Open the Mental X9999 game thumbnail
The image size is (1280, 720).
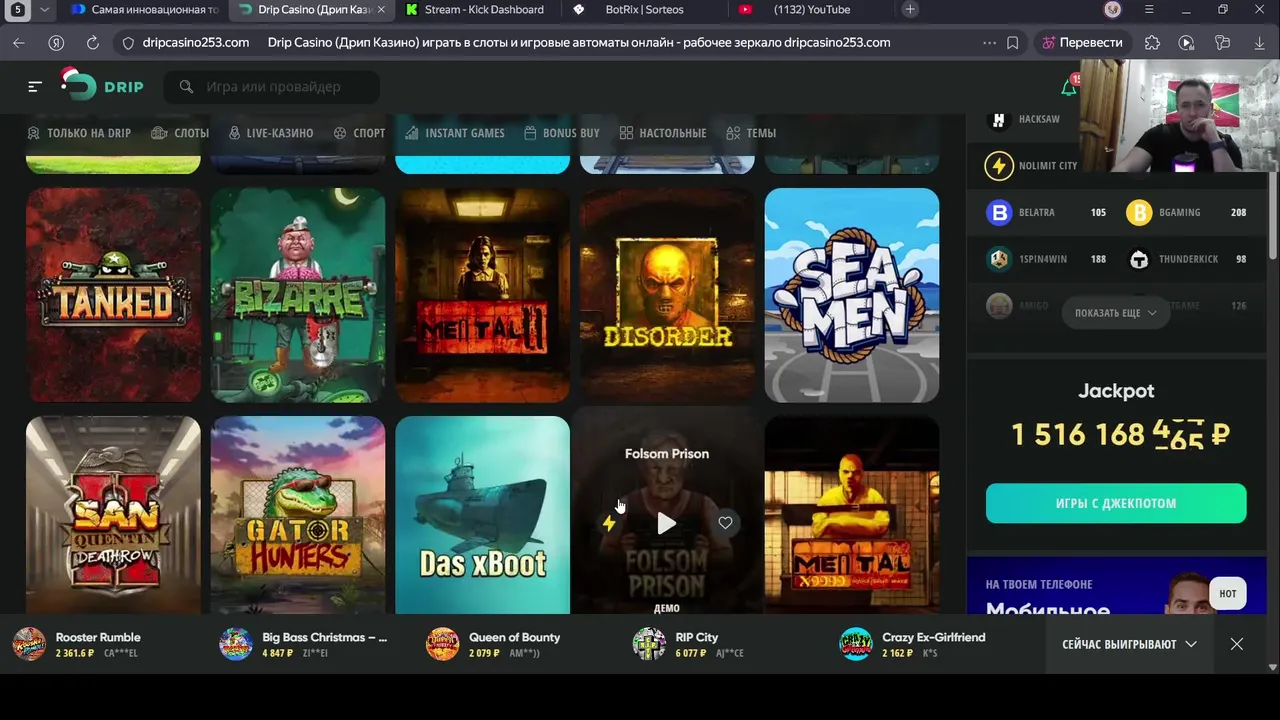(852, 515)
